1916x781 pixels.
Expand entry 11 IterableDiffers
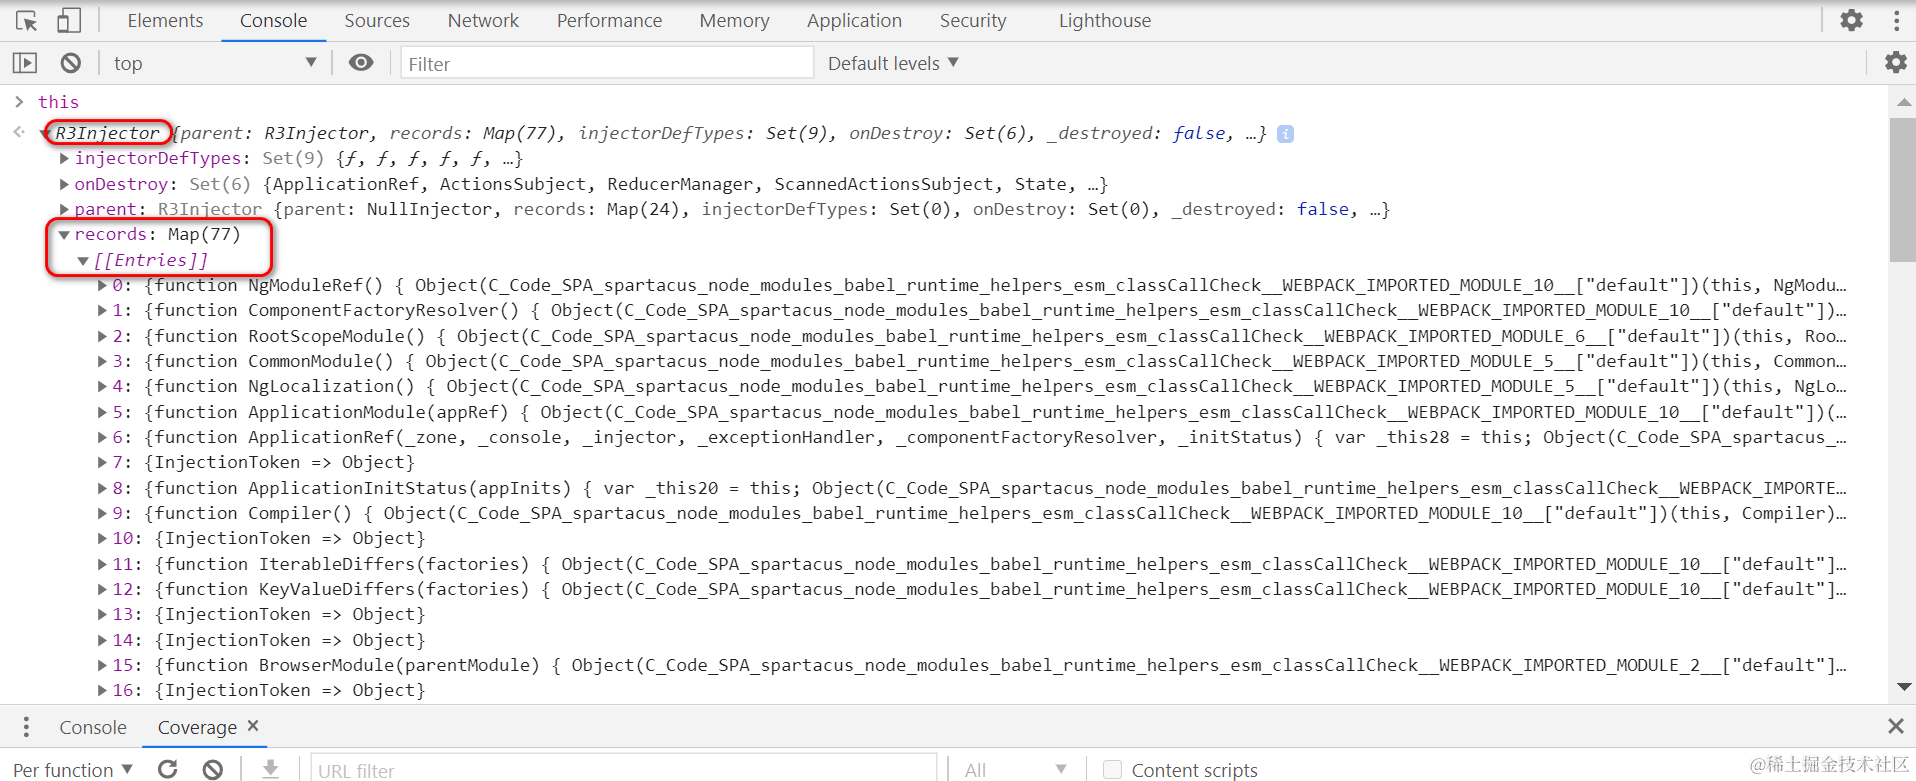pos(102,564)
